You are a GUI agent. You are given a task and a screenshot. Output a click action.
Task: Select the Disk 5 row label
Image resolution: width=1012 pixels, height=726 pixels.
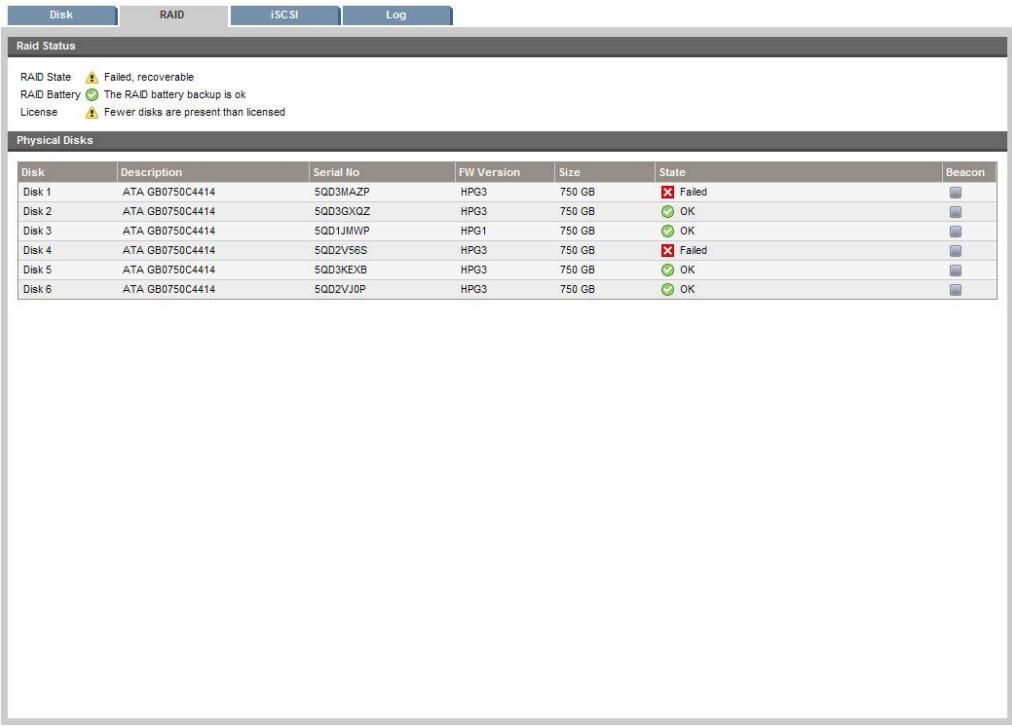[37, 270]
